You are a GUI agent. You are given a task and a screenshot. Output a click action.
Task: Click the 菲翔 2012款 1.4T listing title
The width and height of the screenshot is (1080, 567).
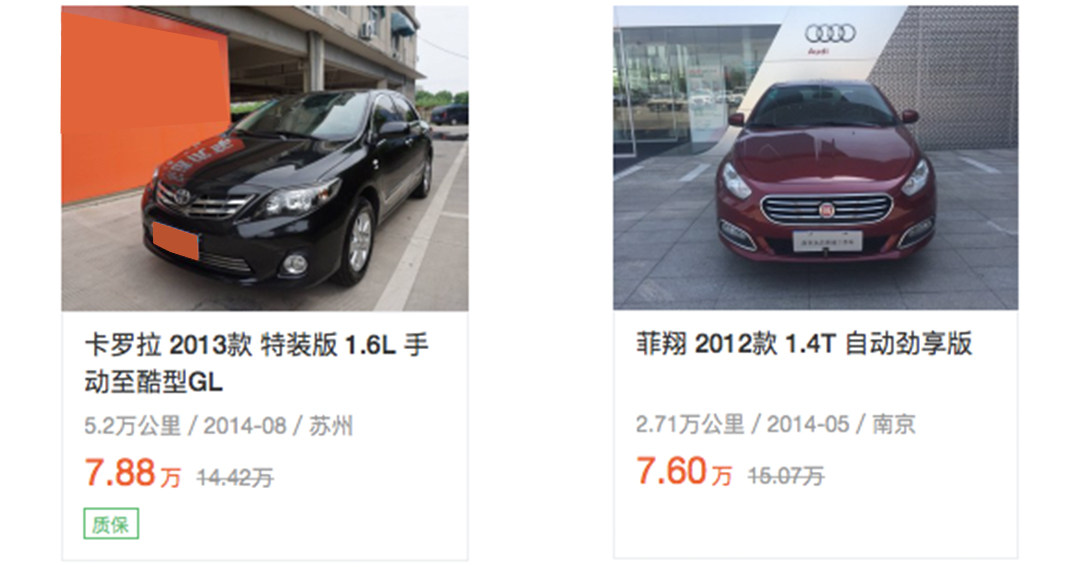click(x=803, y=343)
